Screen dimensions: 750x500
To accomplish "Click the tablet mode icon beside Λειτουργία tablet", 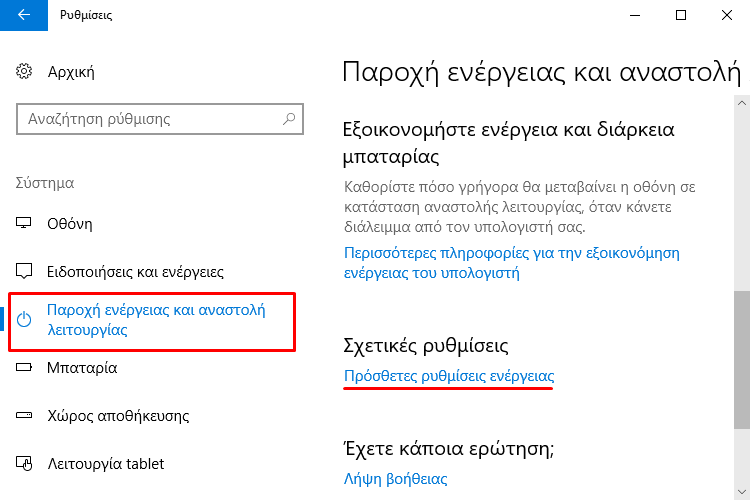I will (x=24, y=463).
